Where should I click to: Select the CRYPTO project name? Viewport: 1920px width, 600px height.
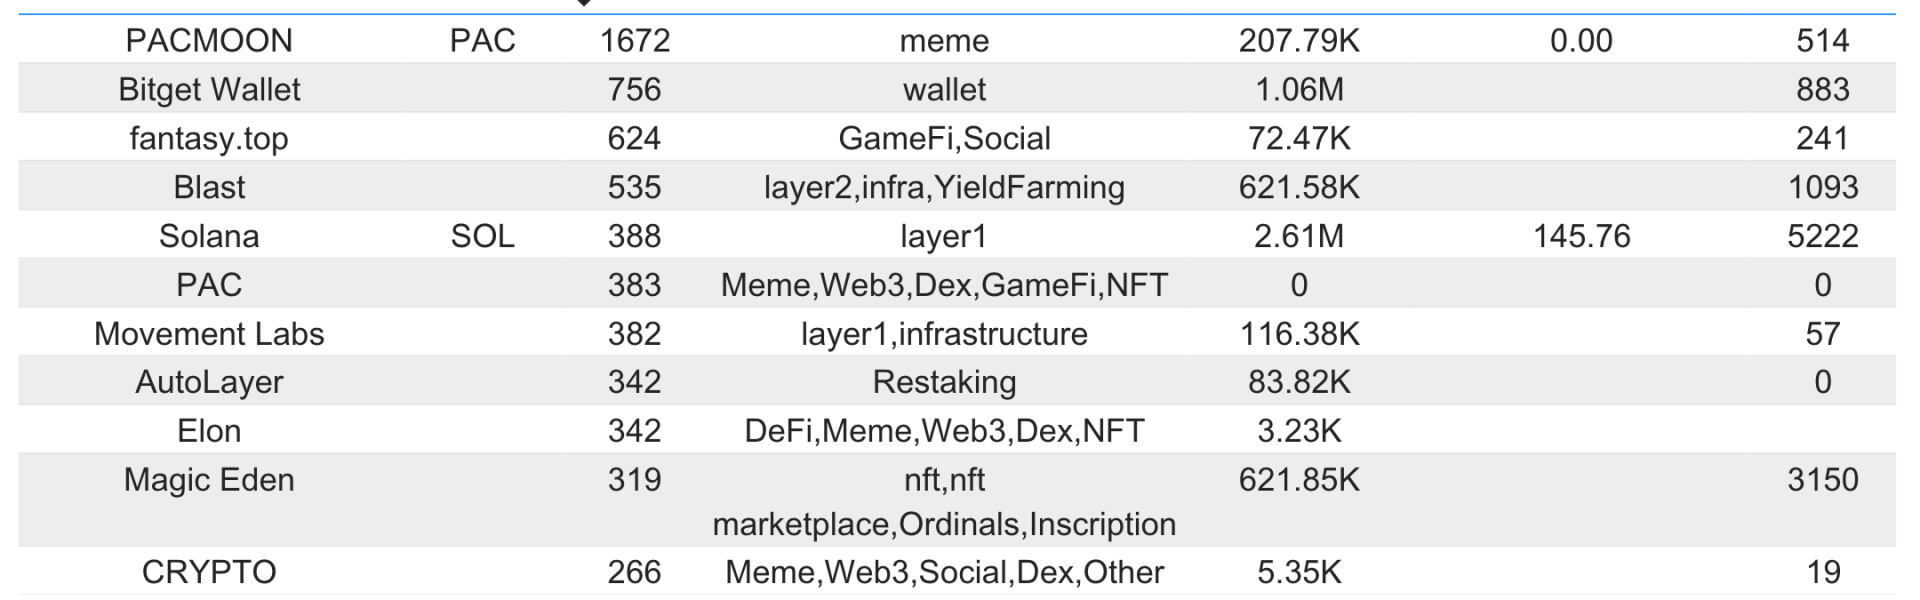point(209,572)
